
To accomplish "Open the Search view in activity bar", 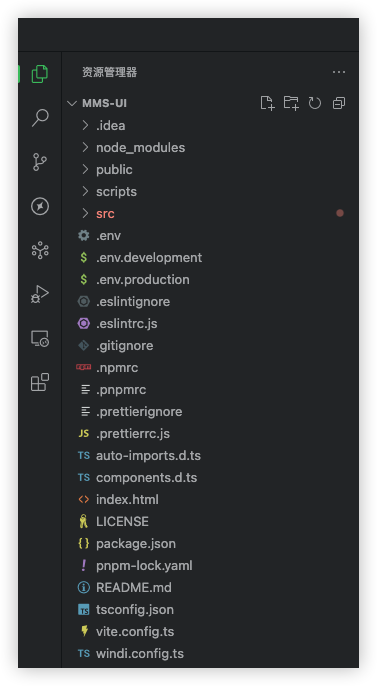I will coord(40,118).
